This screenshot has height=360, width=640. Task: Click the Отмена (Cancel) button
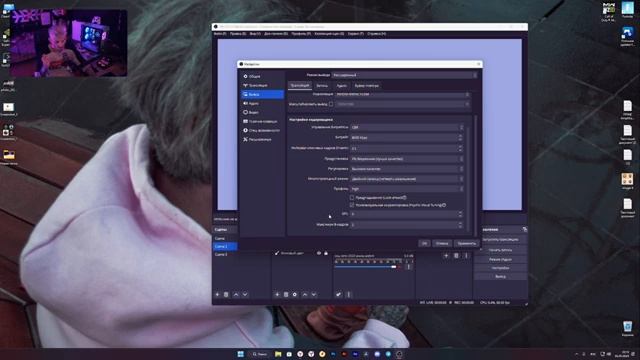click(442, 243)
